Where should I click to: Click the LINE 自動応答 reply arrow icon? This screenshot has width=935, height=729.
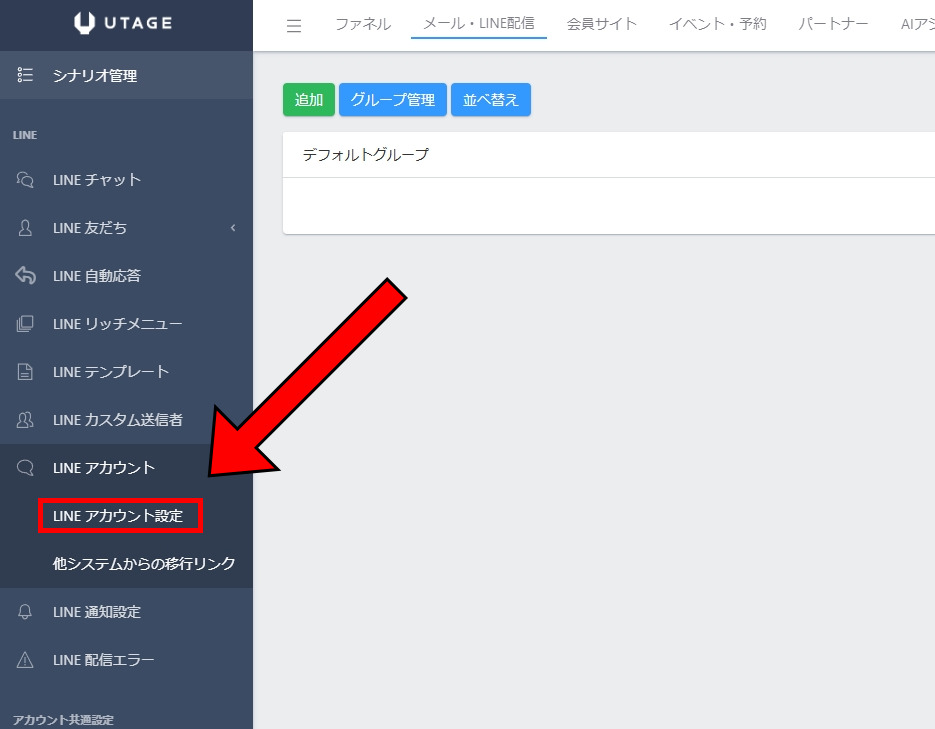click(26, 276)
